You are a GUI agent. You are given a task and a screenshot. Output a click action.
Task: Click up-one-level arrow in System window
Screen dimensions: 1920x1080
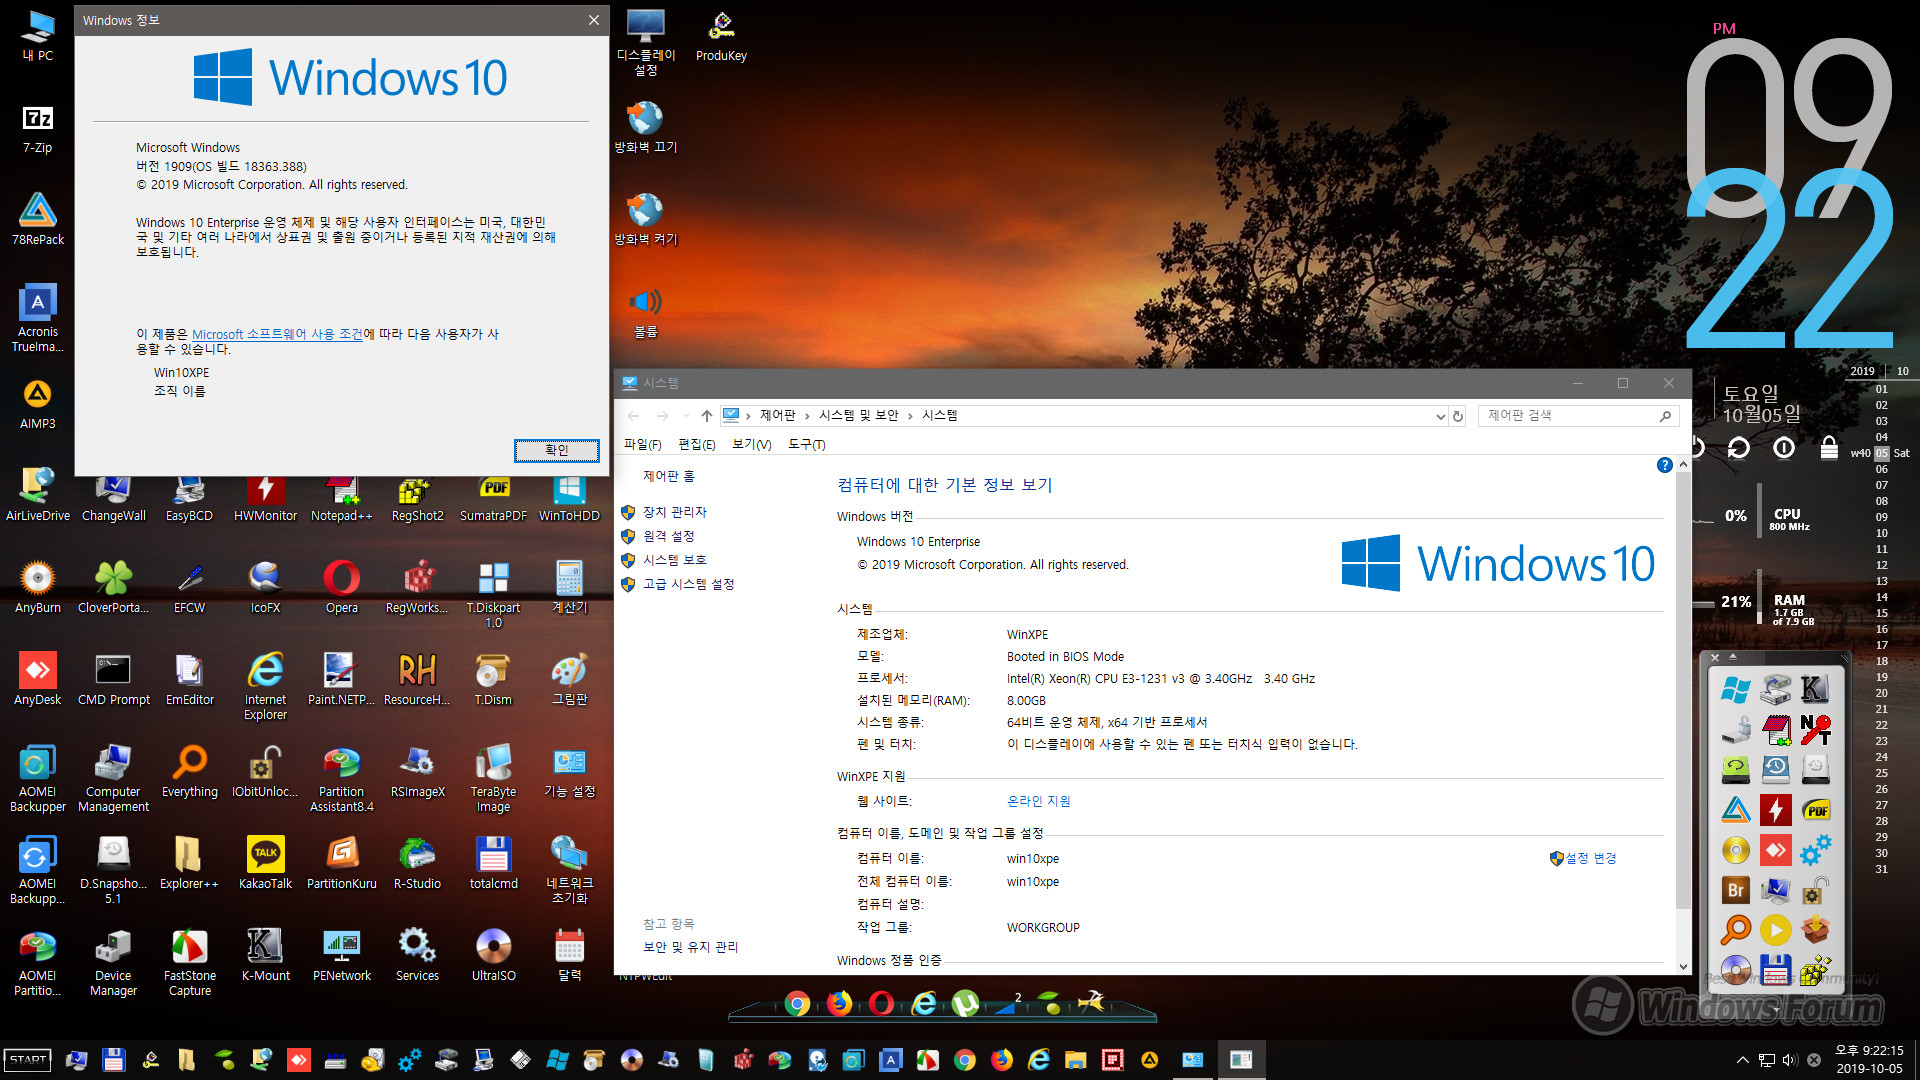coord(707,416)
